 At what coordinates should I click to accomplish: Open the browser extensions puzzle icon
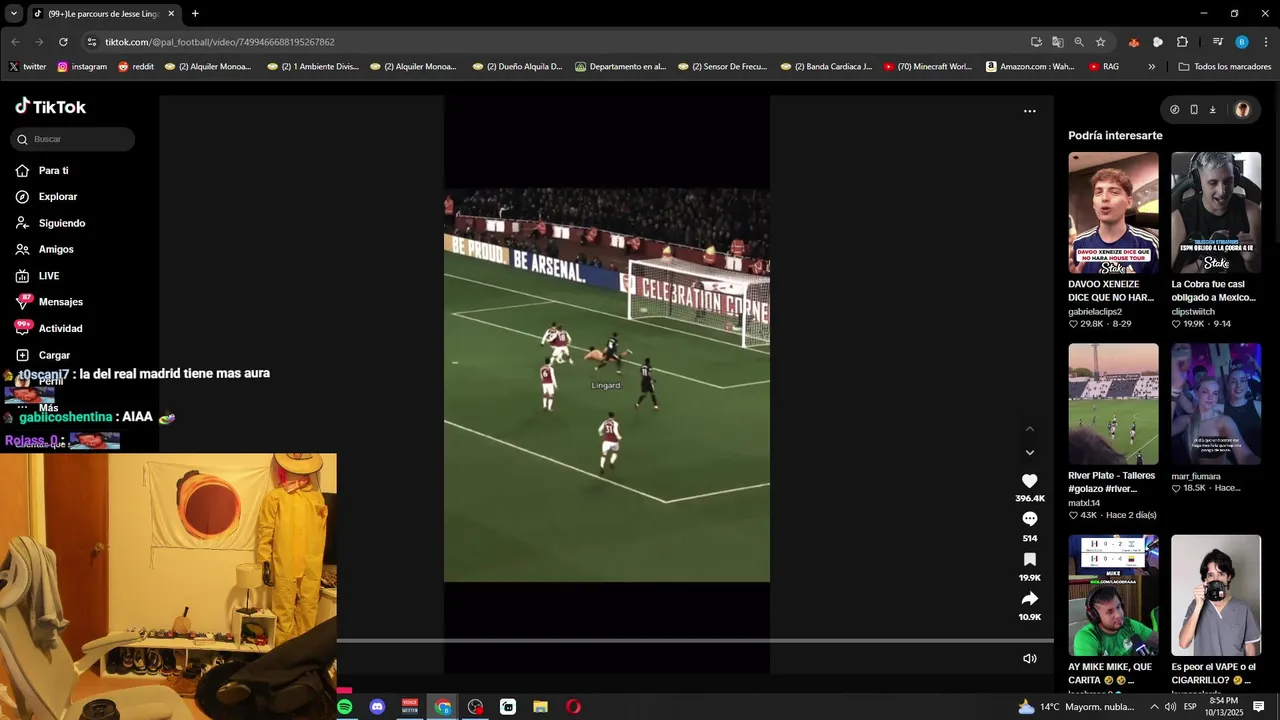click(x=1182, y=42)
